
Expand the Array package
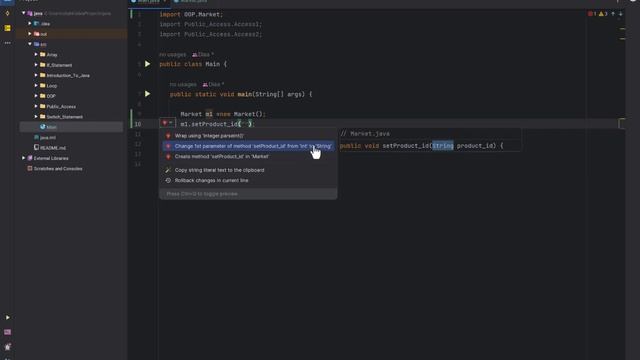(36, 54)
